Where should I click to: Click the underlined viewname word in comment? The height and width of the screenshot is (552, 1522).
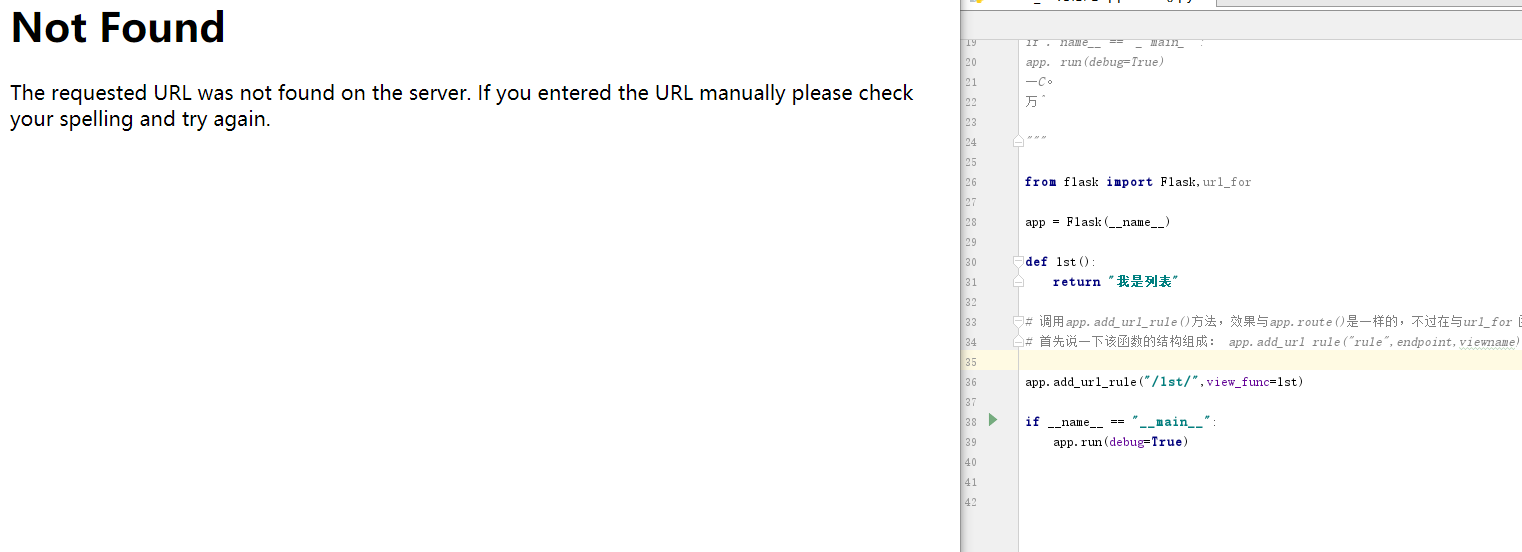click(x=1487, y=342)
